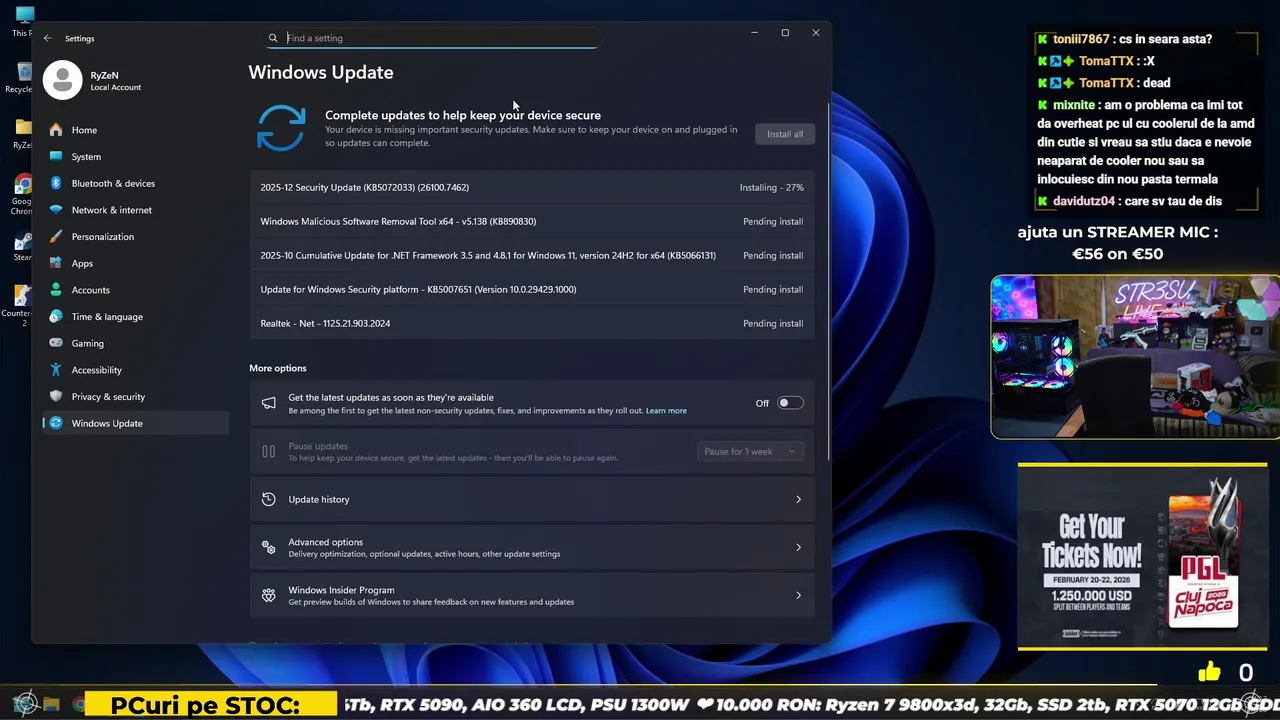Click the Update history clock icon
The width and height of the screenshot is (1280, 720).
coord(268,499)
